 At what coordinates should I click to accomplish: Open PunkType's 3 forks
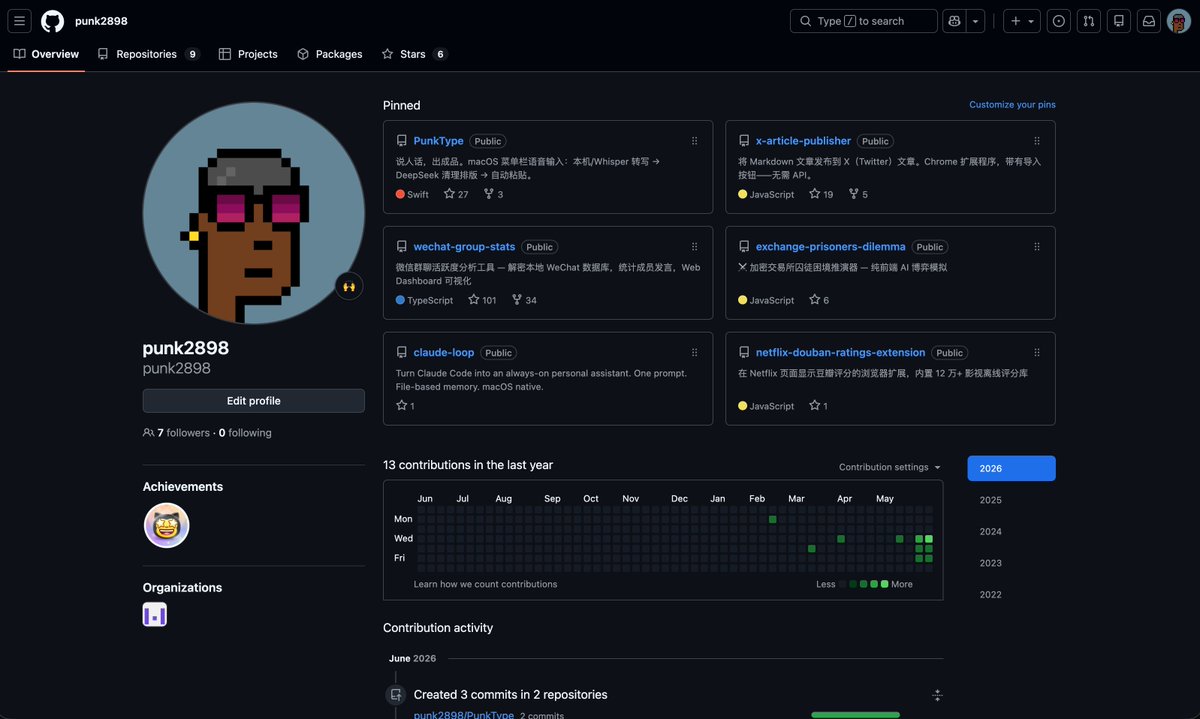tap(493, 194)
